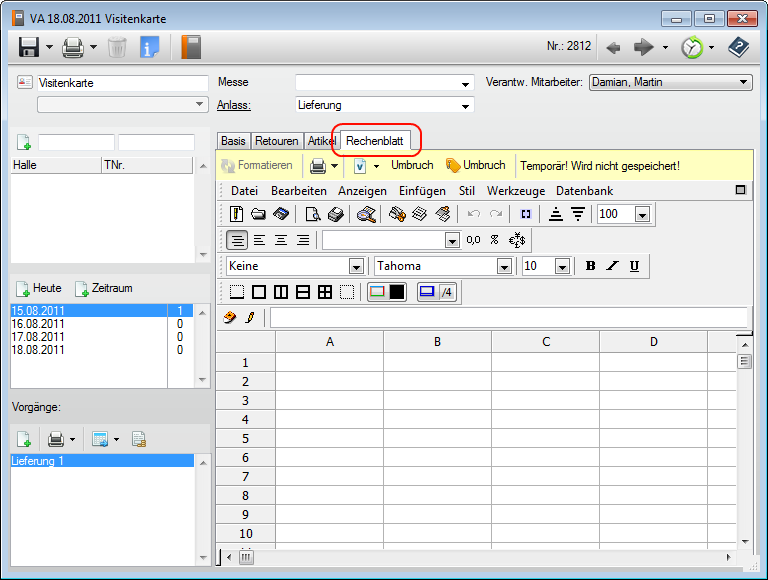The height and width of the screenshot is (580, 768).
Task: Navigate forward with the right arrow icon
Action: coord(643,47)
